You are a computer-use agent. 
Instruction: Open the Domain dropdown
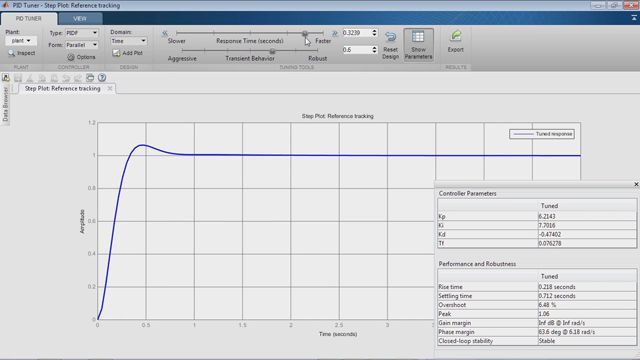click(x=129, y=41)
